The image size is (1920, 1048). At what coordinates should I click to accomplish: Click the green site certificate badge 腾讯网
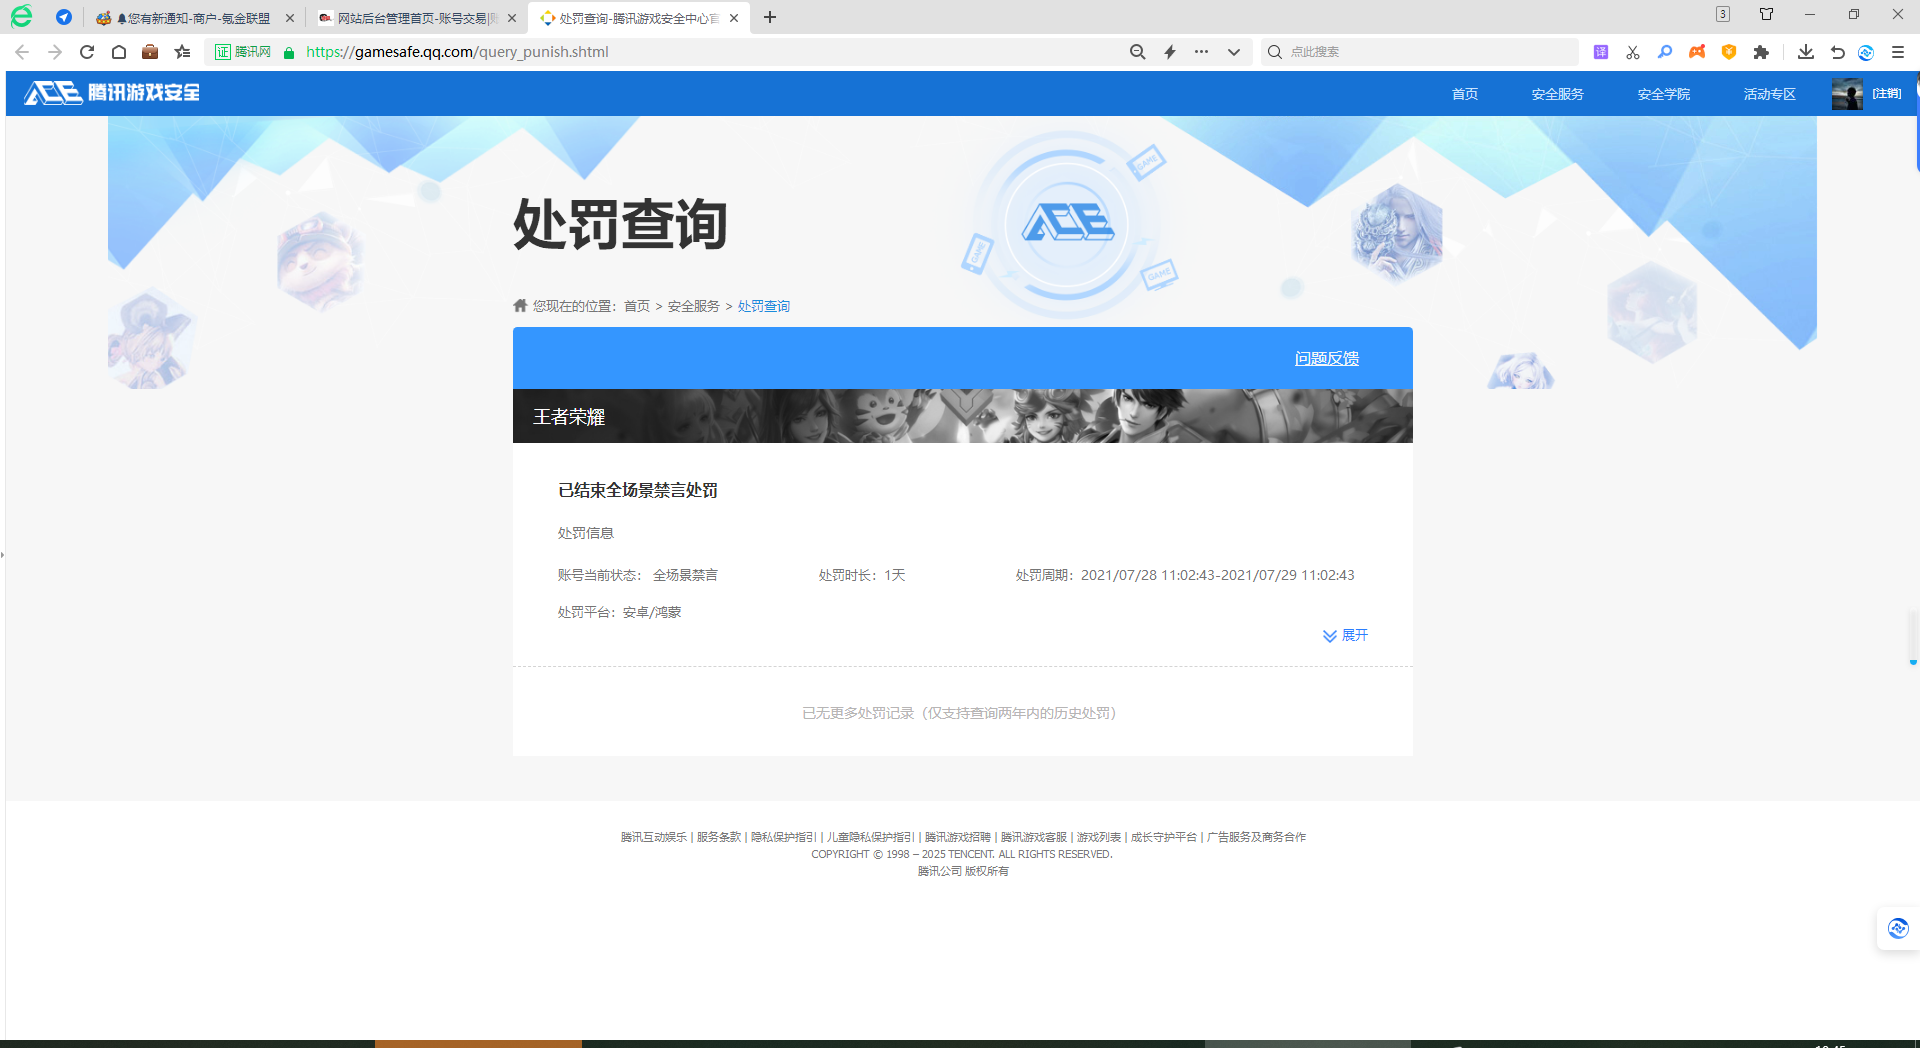tap(243, 52)
